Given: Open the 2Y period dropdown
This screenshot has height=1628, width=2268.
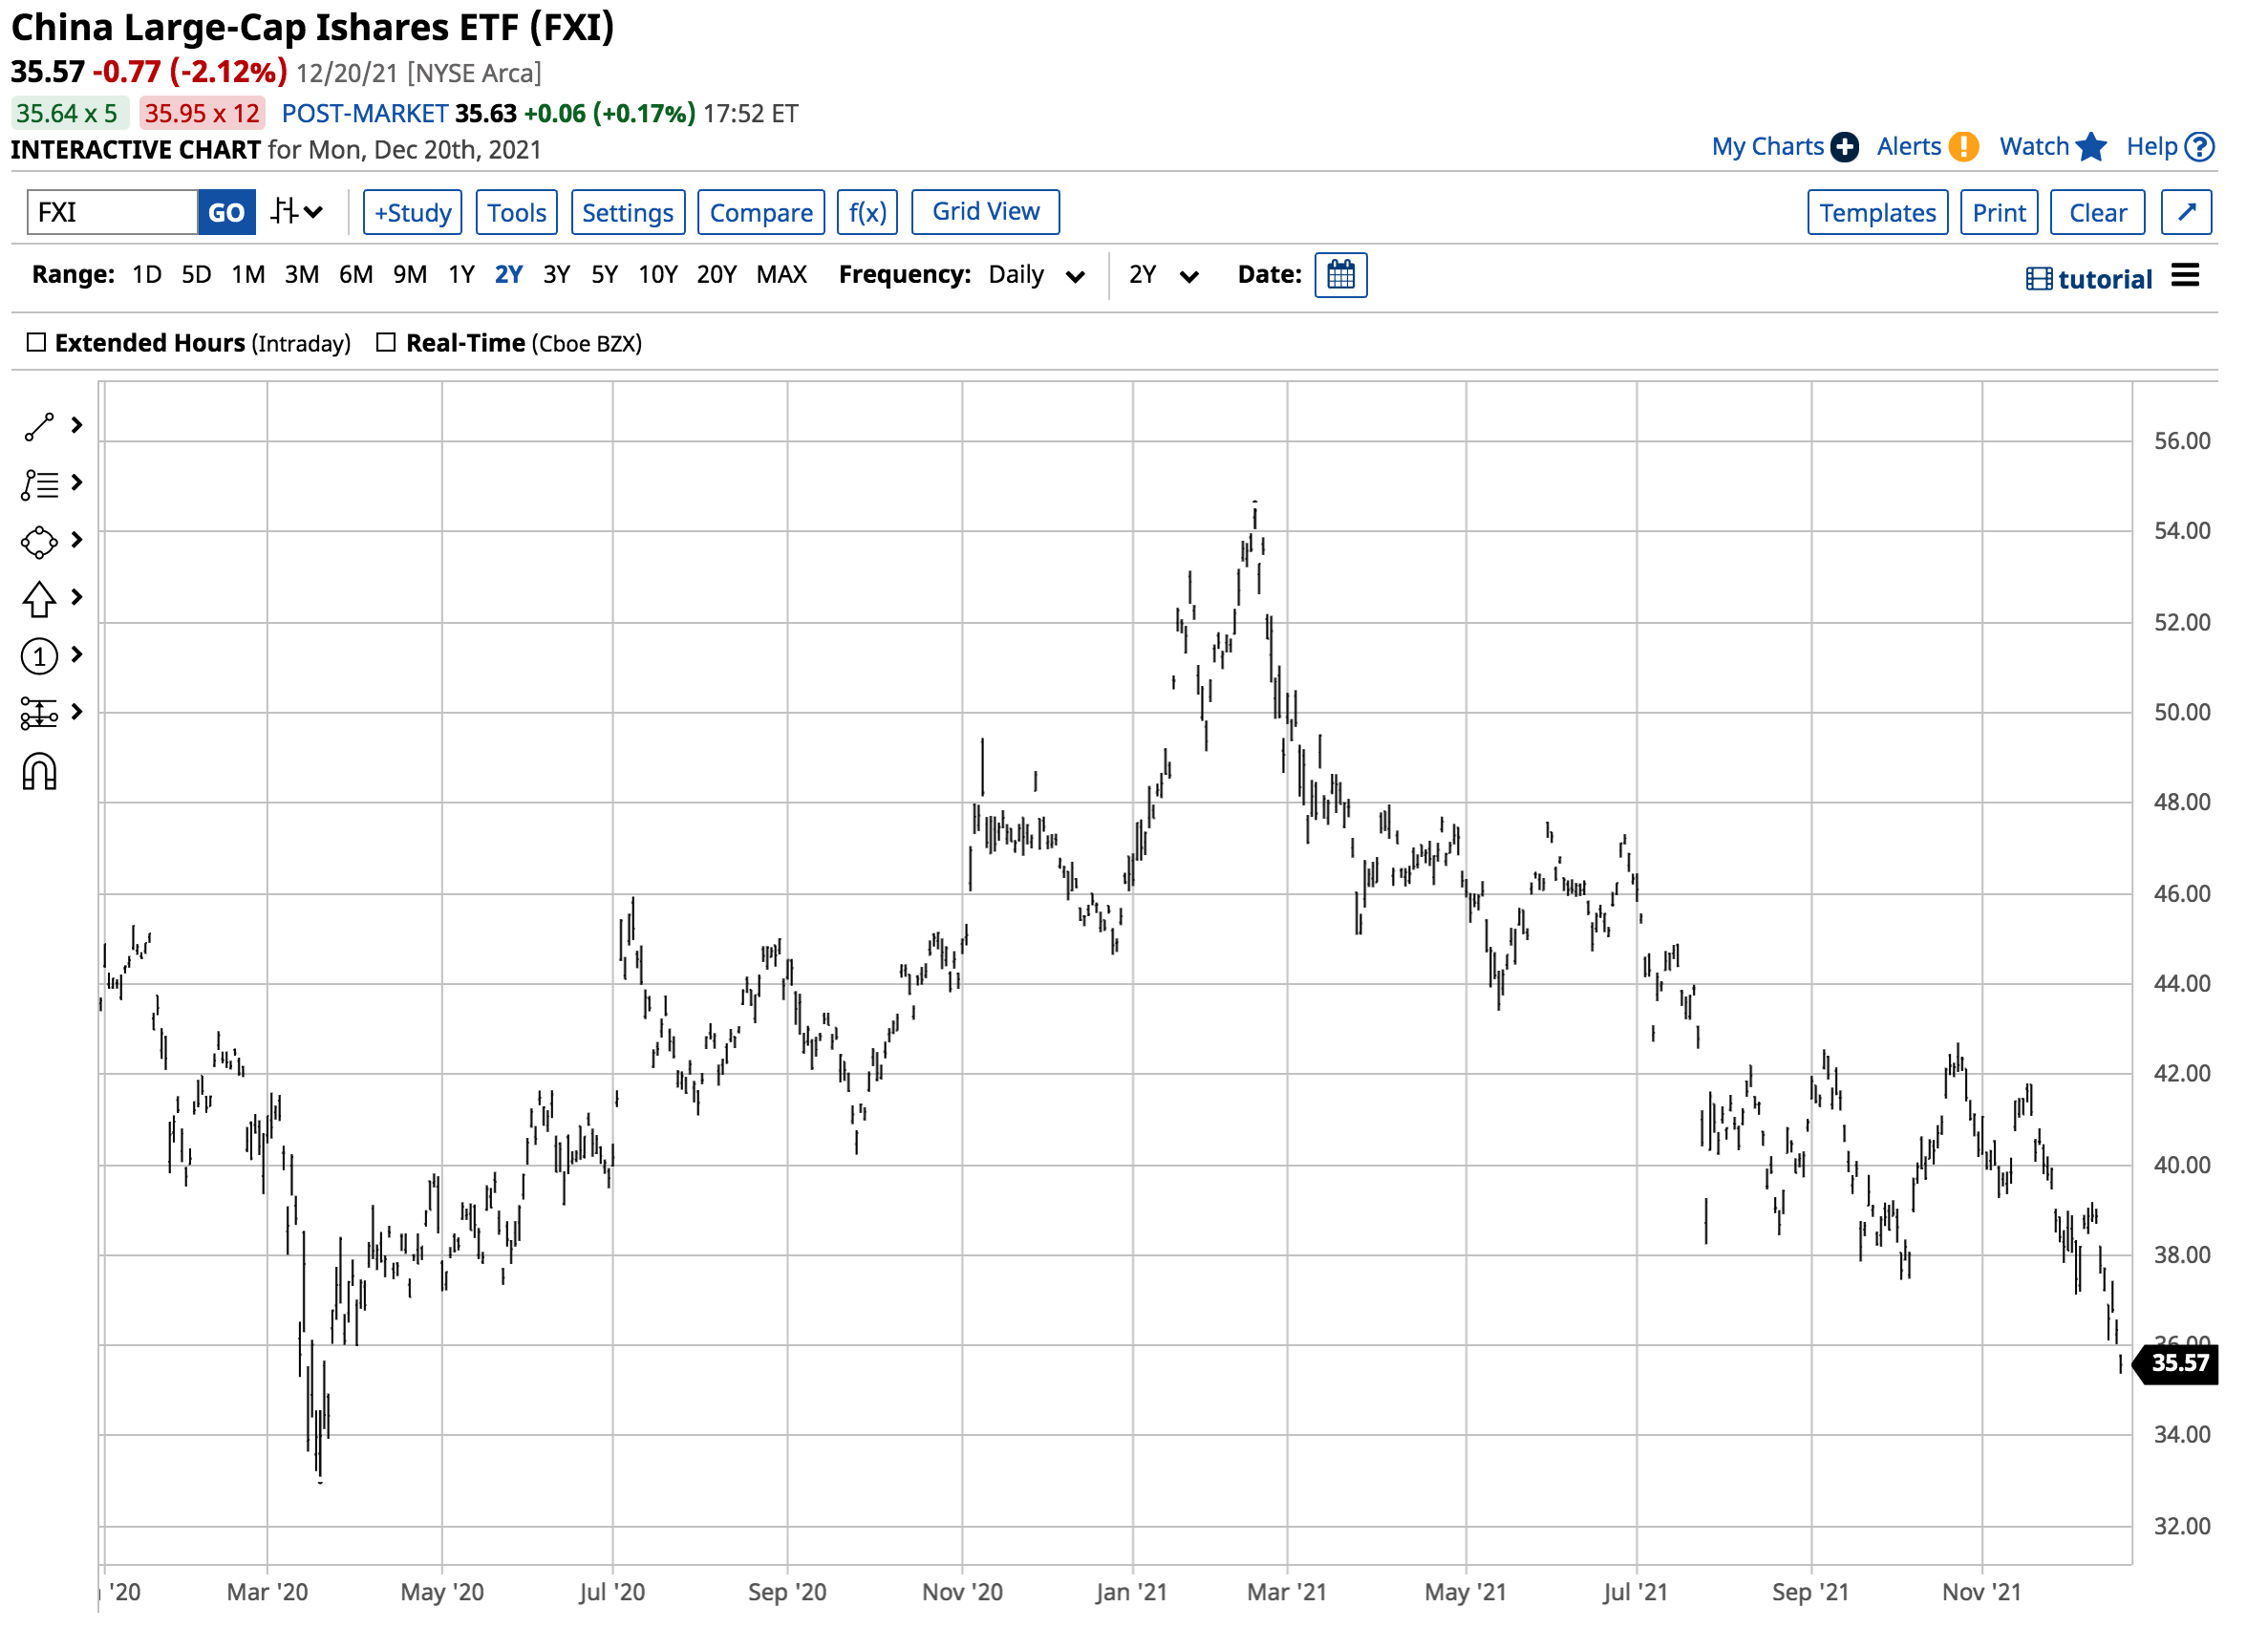Looking at the screenshot, I should click(x=1163, y=275).
